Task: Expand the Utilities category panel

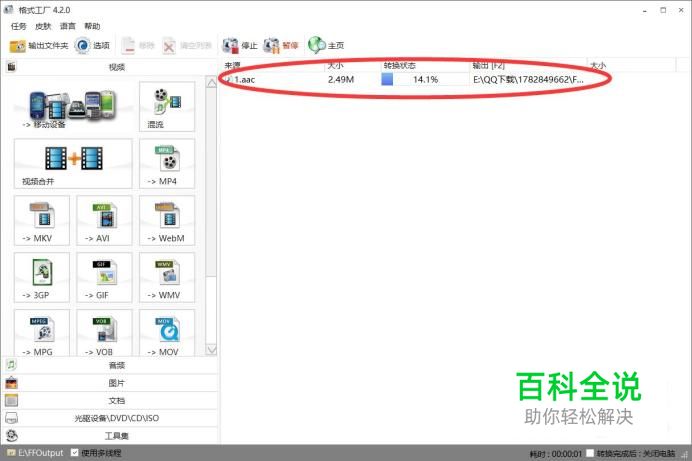Action: (110, 436)
